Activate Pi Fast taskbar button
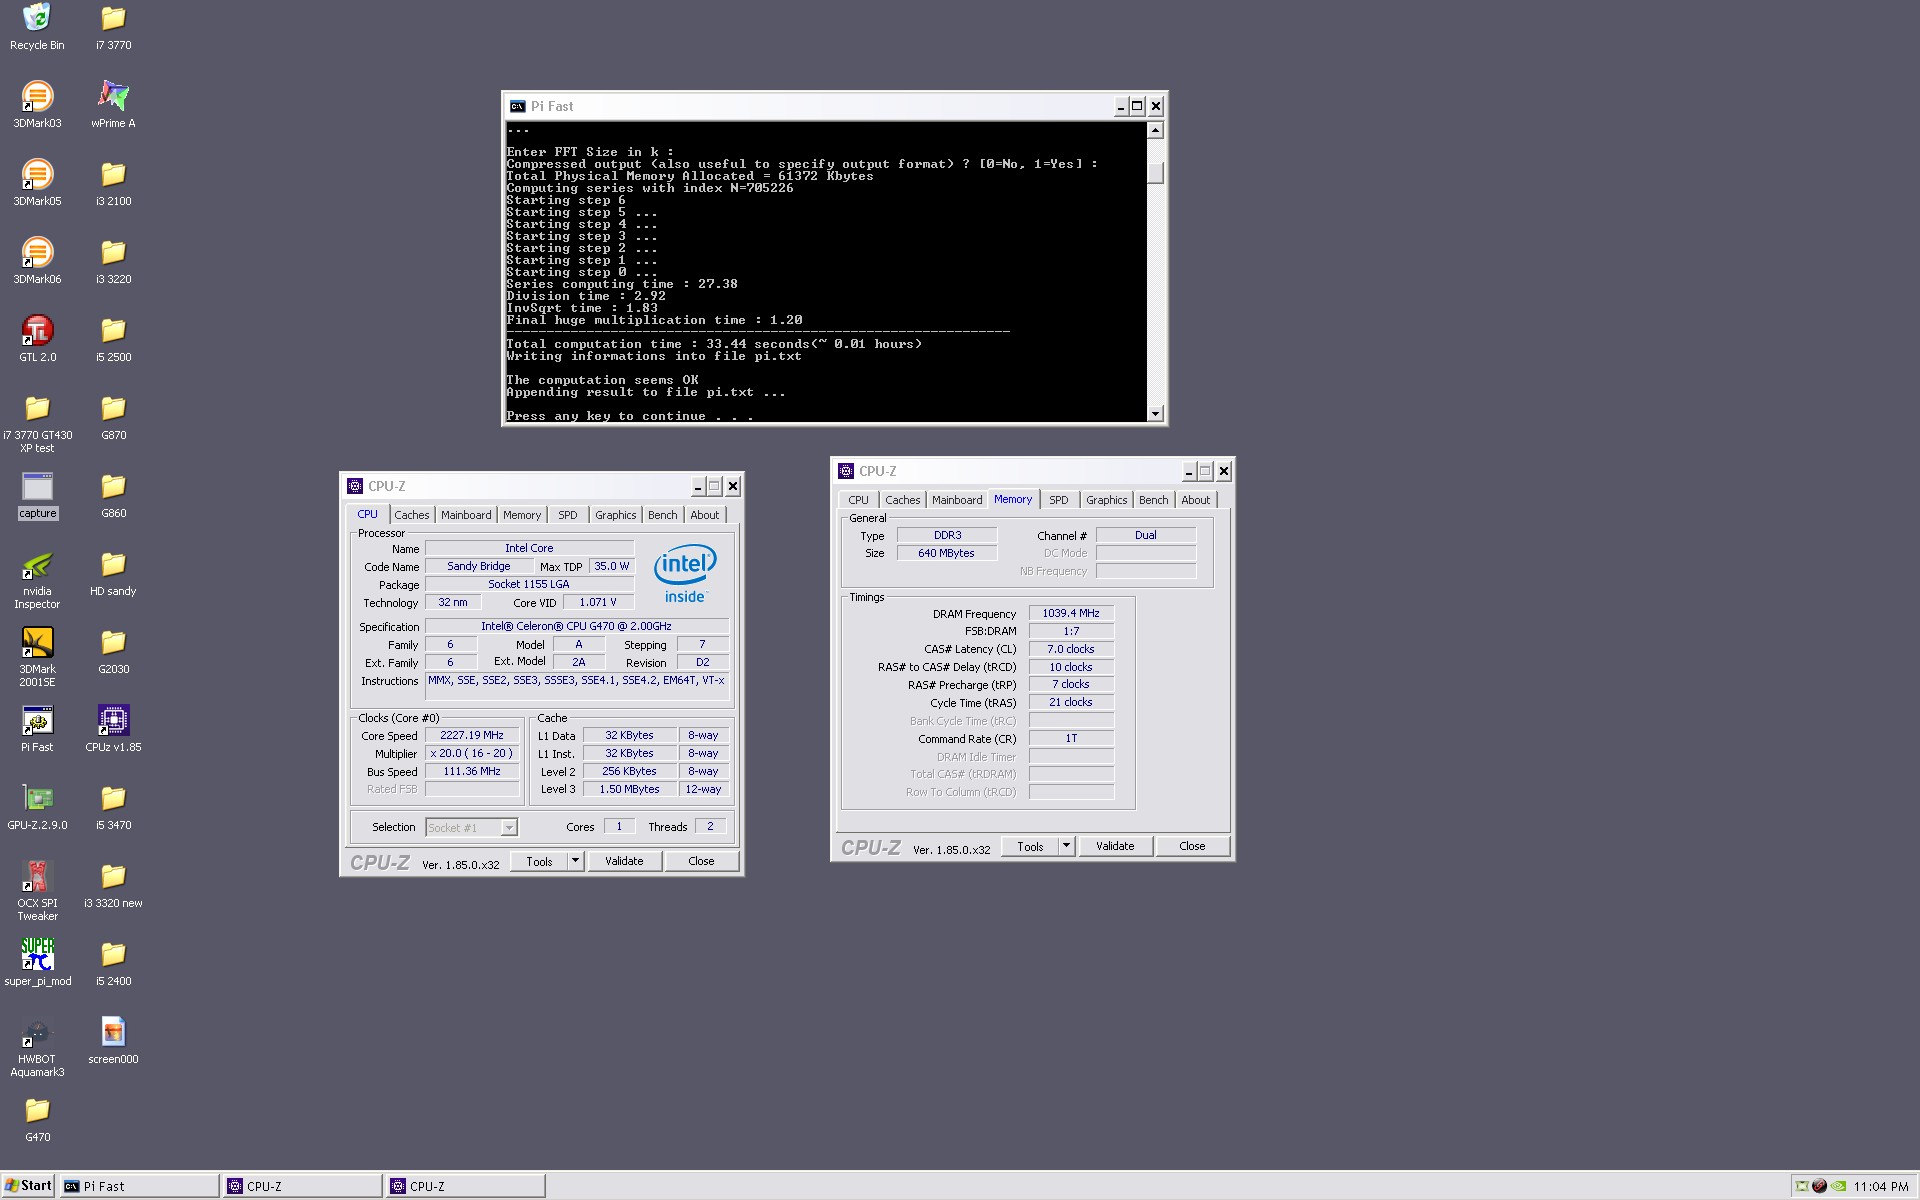 [x=139, y=1186]
